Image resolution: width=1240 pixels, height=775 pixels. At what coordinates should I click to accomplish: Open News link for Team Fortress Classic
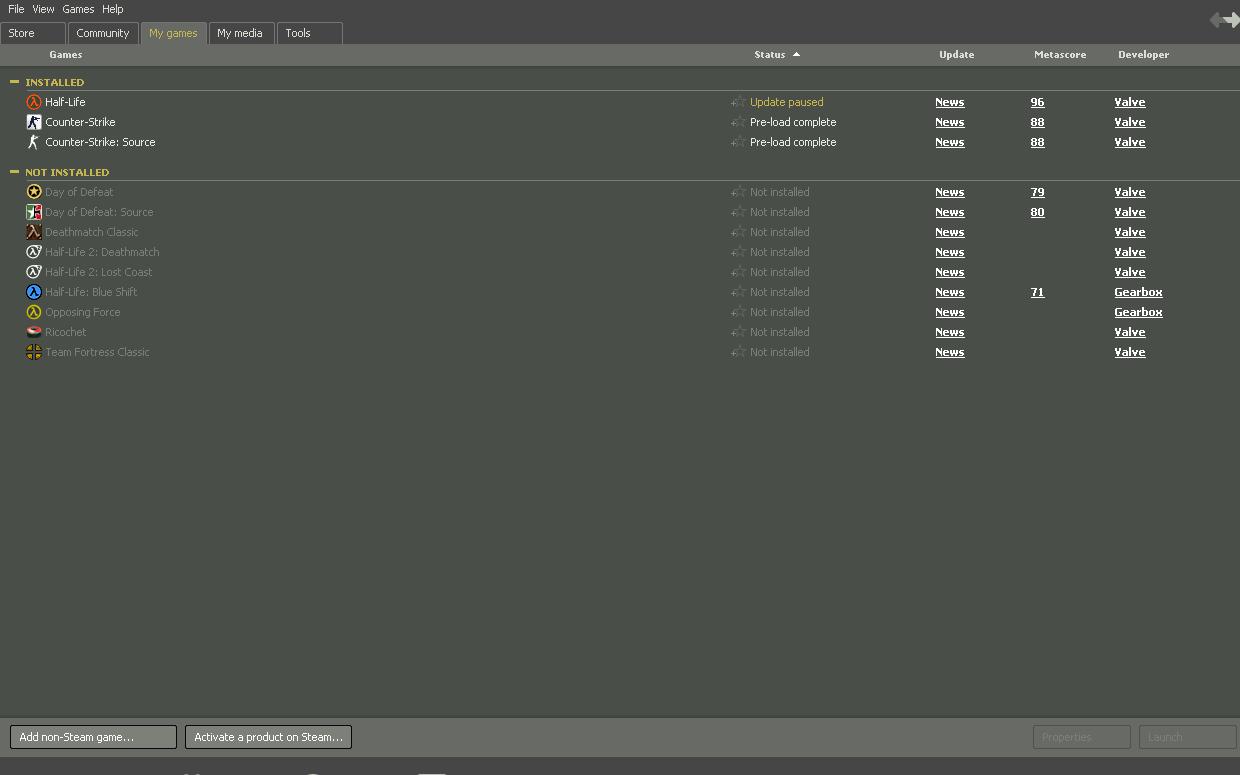pos(950,352)
